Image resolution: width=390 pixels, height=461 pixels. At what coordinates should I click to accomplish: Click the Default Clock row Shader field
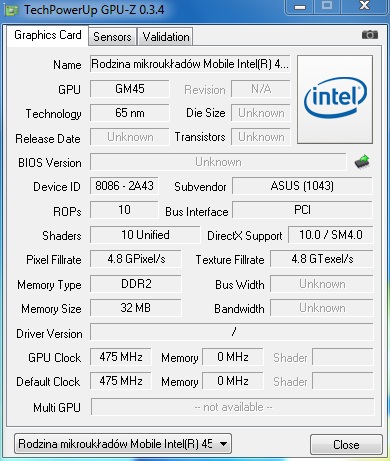[343, 381]
